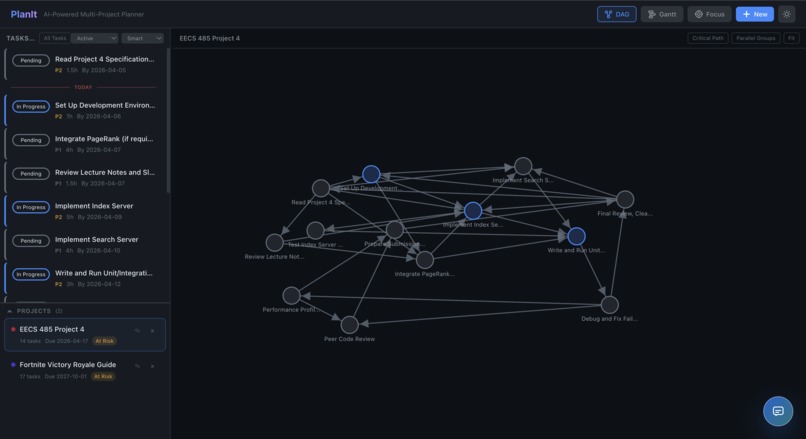Click Pending status of Integrate PageRank task
The height and width of the screenshot is (439, 806).
(31, 140)
